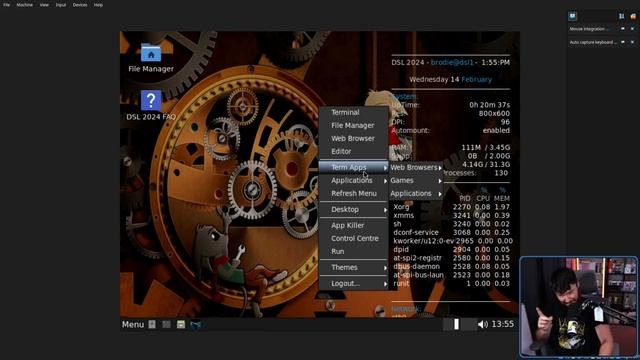Screen dimensions: 640x360
Task: Open the VirtualBox View menu
Action: pos(44,5)
